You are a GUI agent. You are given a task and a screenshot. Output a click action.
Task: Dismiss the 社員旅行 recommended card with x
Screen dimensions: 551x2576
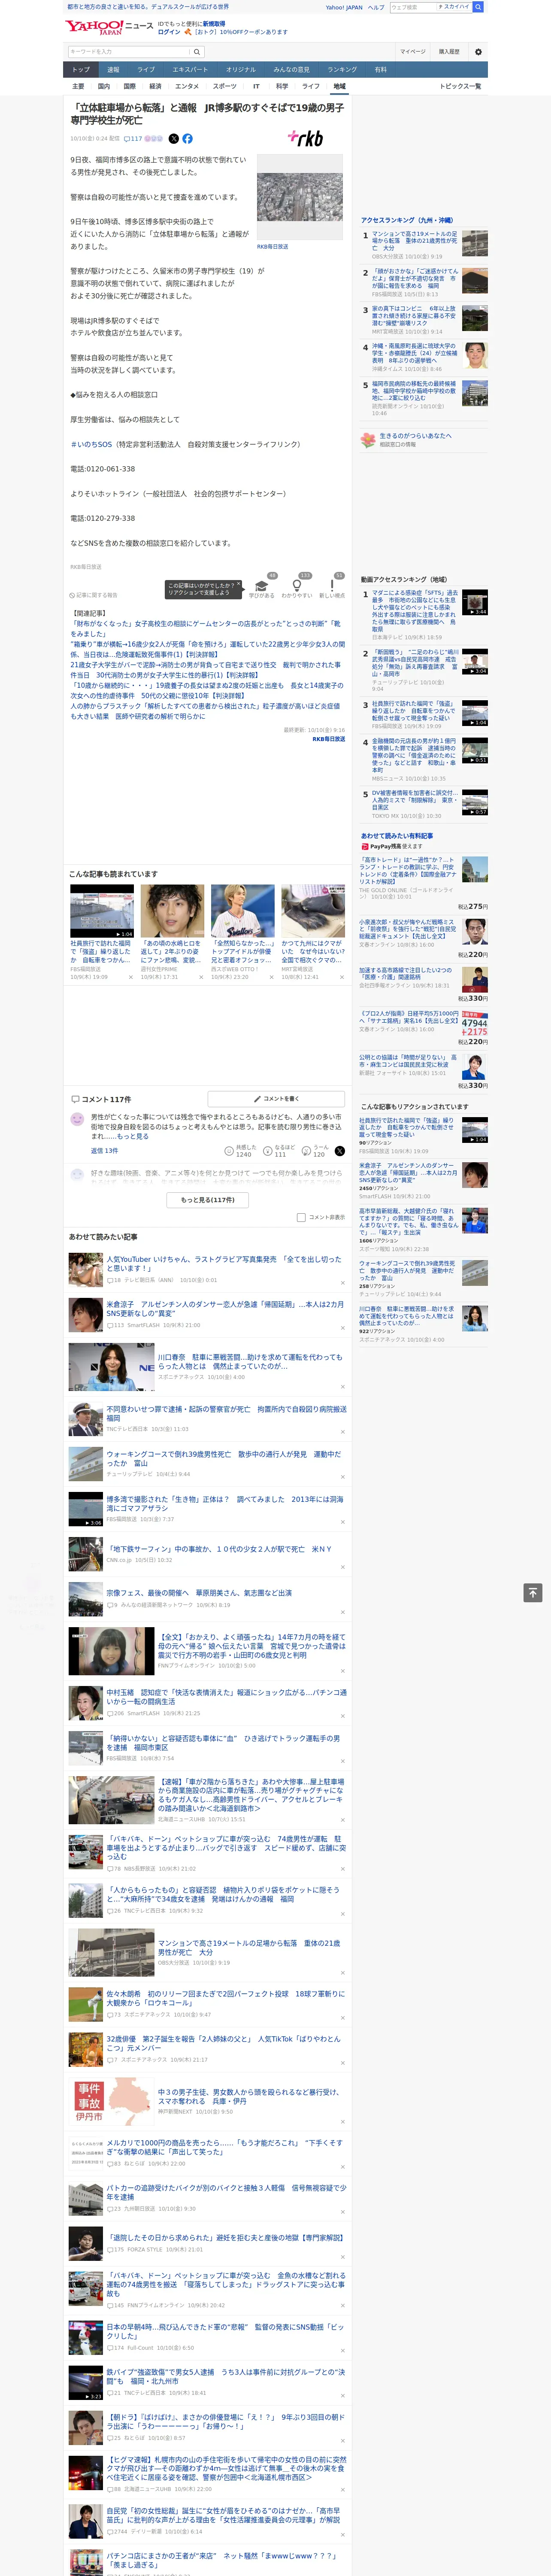(131, 977)
